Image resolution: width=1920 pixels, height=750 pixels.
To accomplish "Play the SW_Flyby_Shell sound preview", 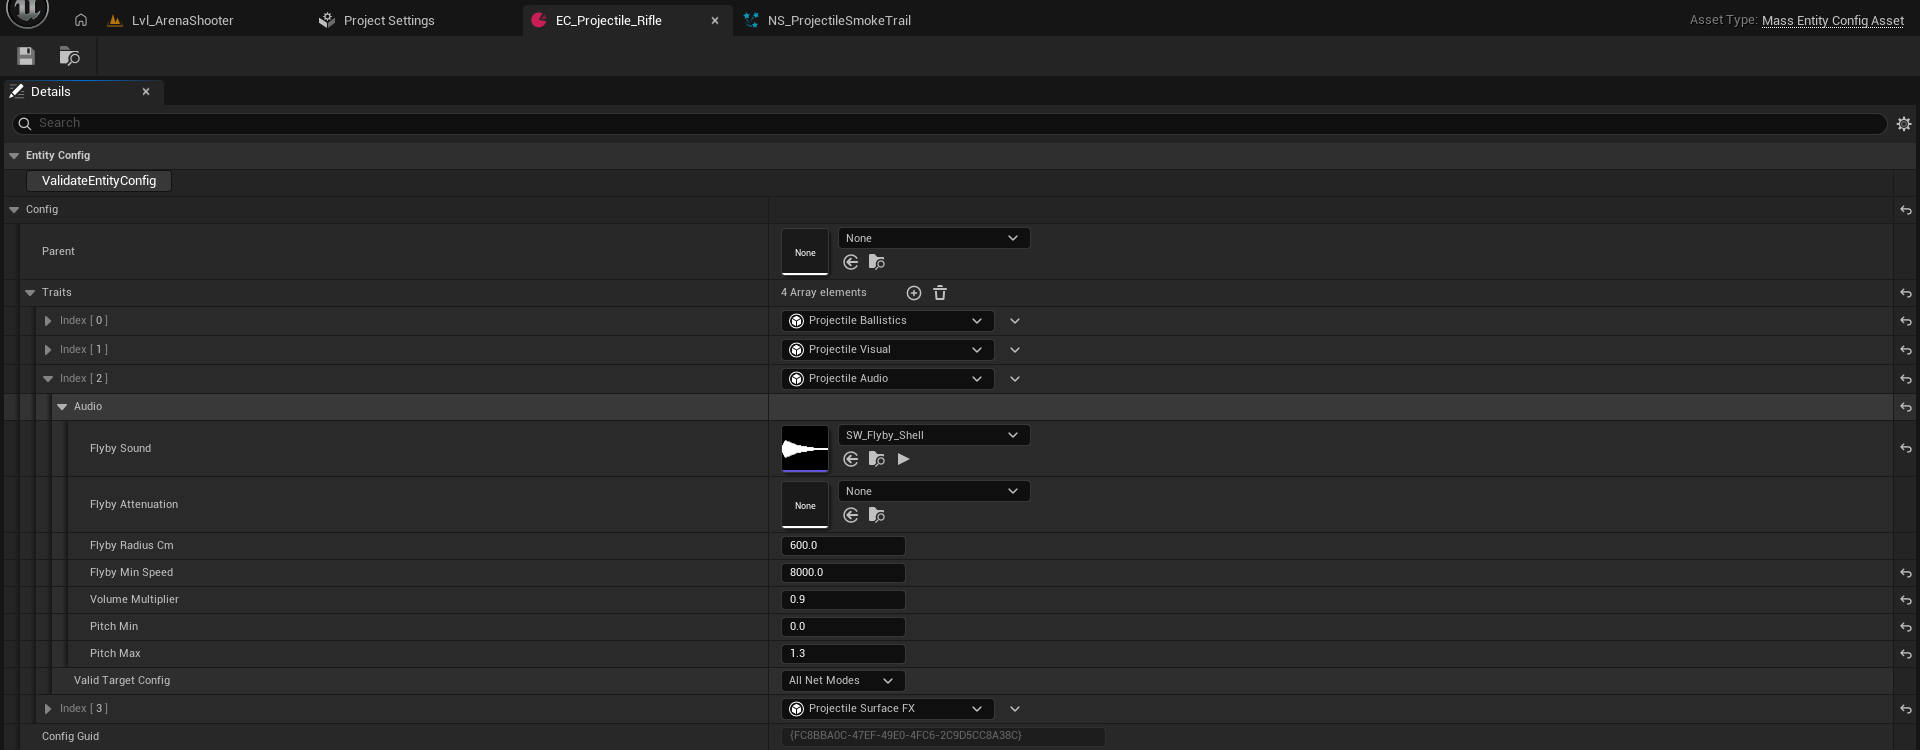I will (x=903, y=459).
